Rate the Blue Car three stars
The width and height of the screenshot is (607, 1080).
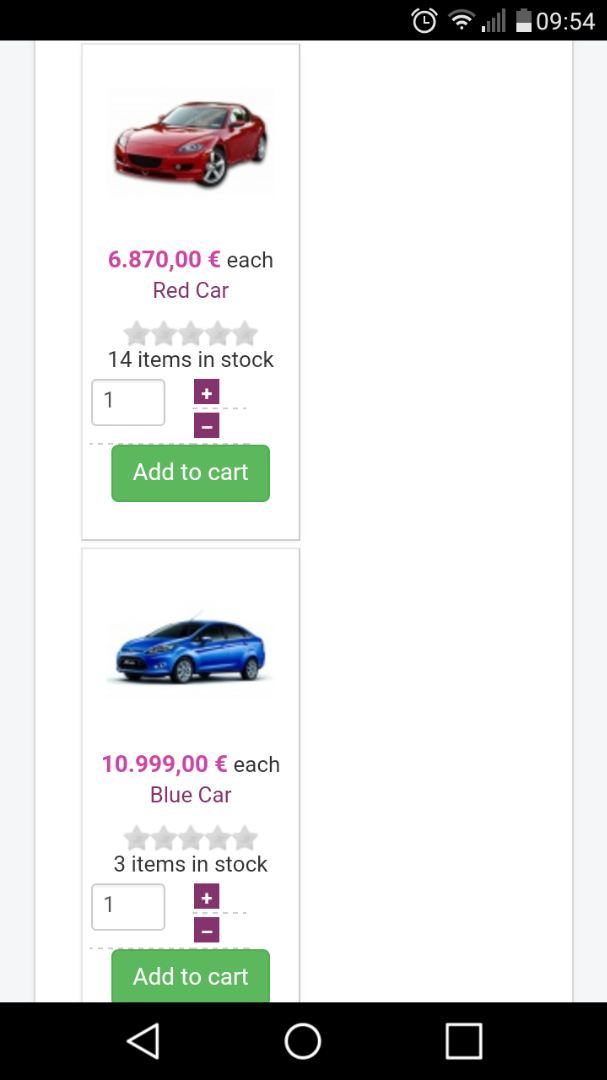coord(191,838)
